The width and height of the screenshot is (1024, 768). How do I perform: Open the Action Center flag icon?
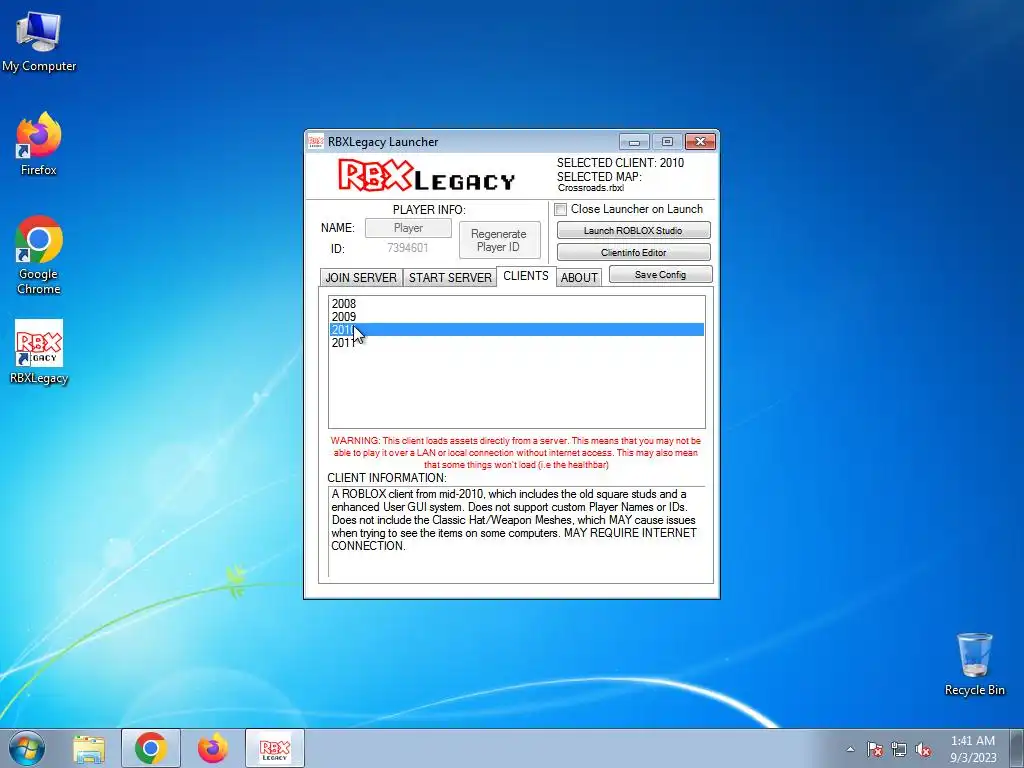(x=875, y=749)
